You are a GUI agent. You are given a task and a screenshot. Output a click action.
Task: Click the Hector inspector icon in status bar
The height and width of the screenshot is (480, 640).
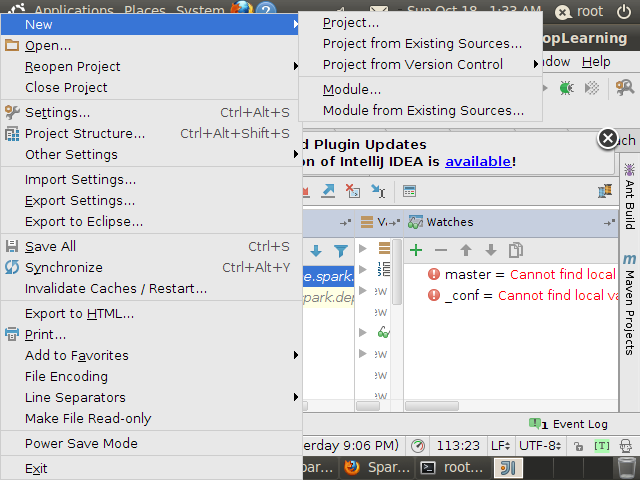pyautogui.click(x=626, y=446)
